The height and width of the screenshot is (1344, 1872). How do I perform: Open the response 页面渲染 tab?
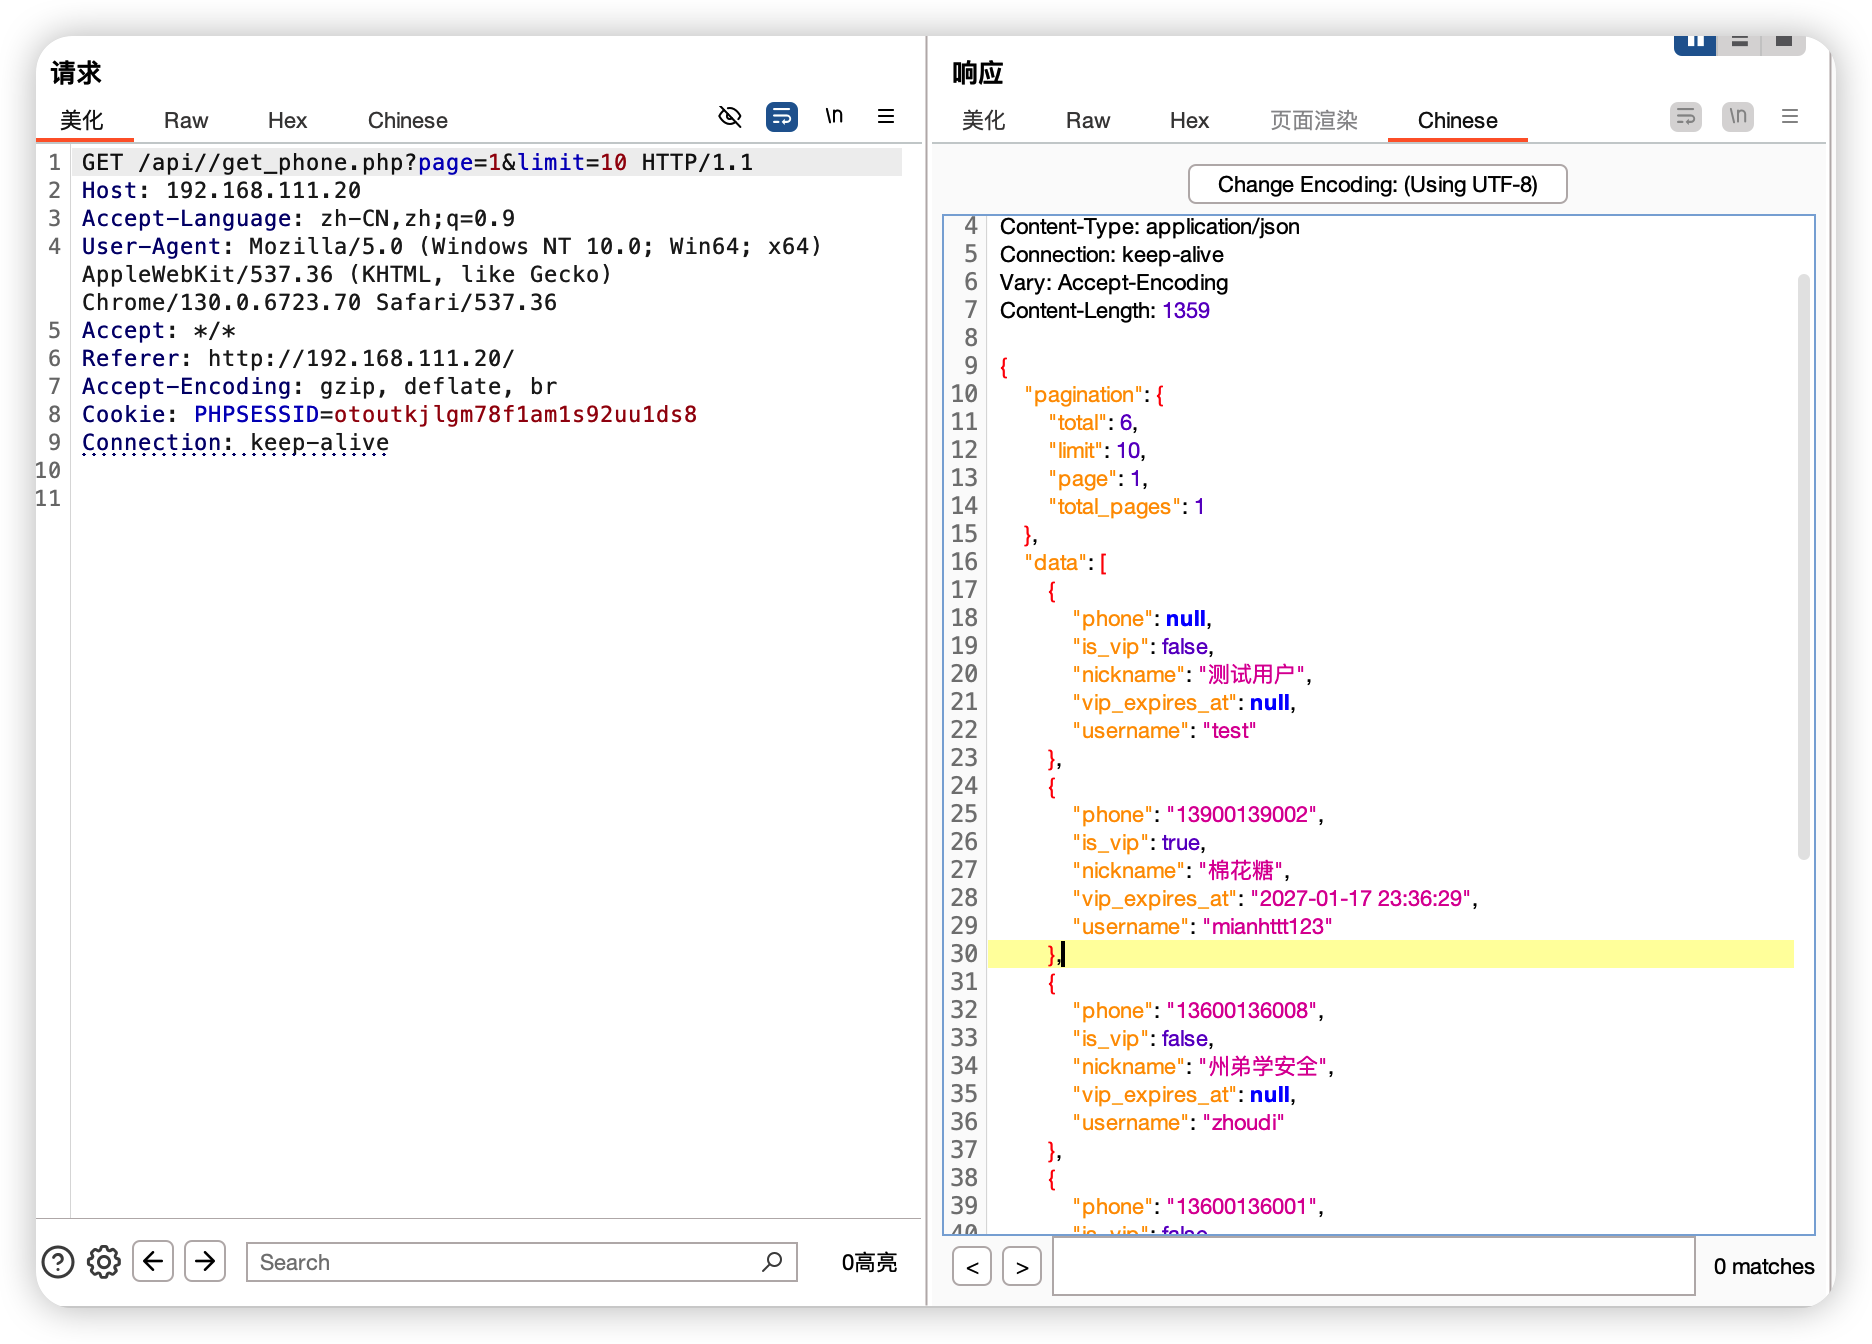pos(1313,121)
